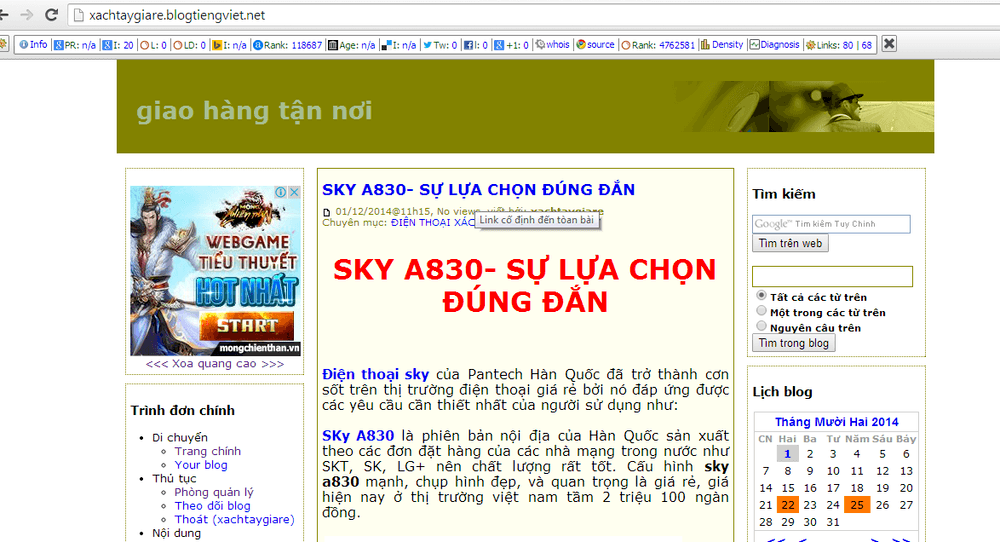Viewport: 1000px width, 542px height.
Task: Open the Diagnosis tool
Action: [x=774, y=45]
